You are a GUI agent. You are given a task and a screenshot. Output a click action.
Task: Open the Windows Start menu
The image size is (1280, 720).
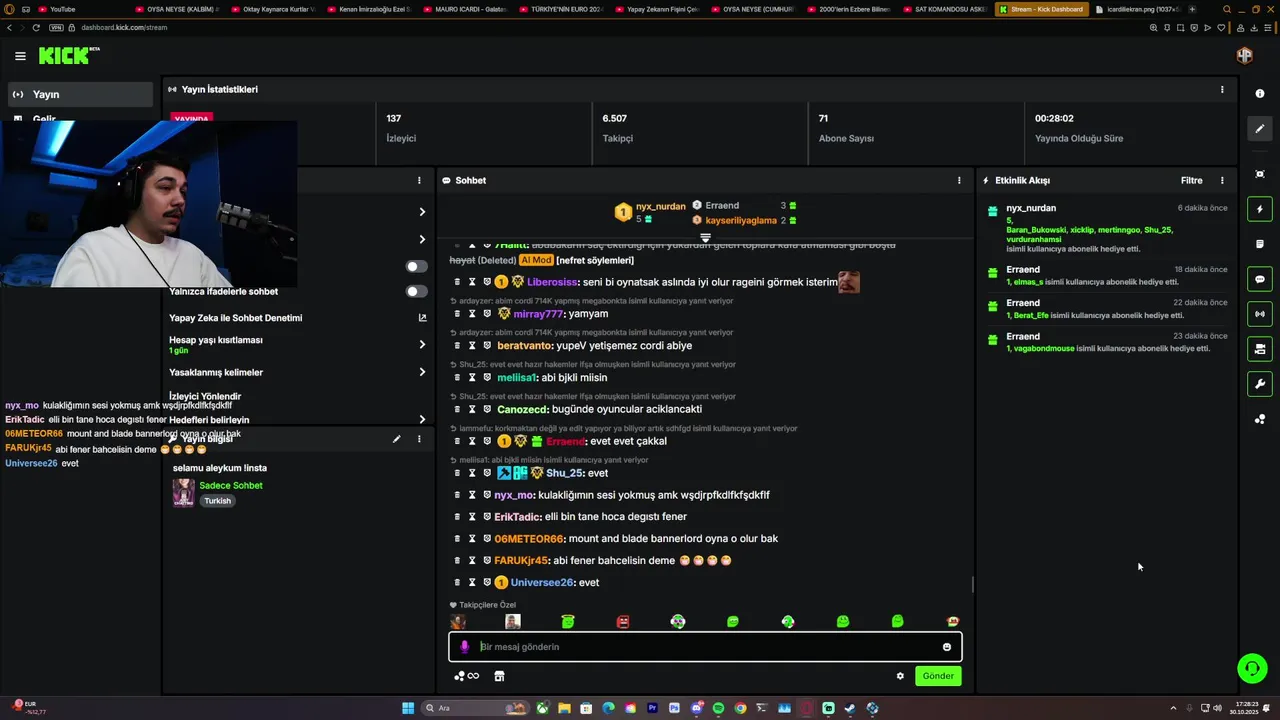click(x=408, y=708)
